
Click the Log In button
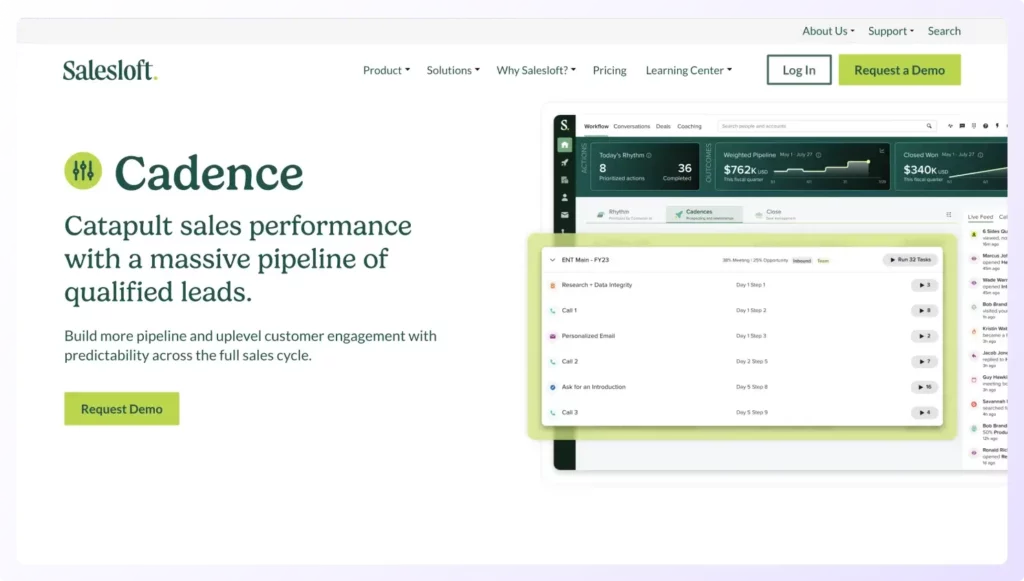[799, 70]
